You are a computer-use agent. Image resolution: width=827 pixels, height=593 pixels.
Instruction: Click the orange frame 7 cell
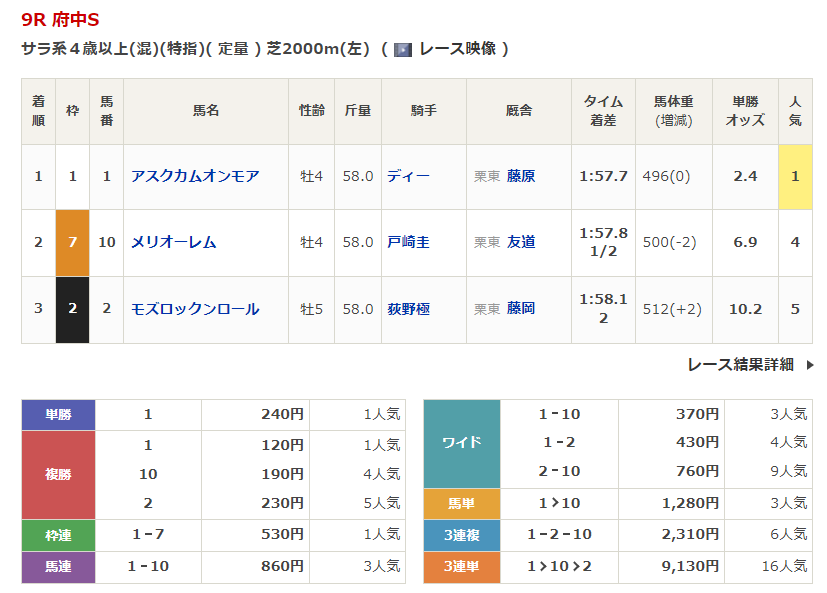click(72, 242)
